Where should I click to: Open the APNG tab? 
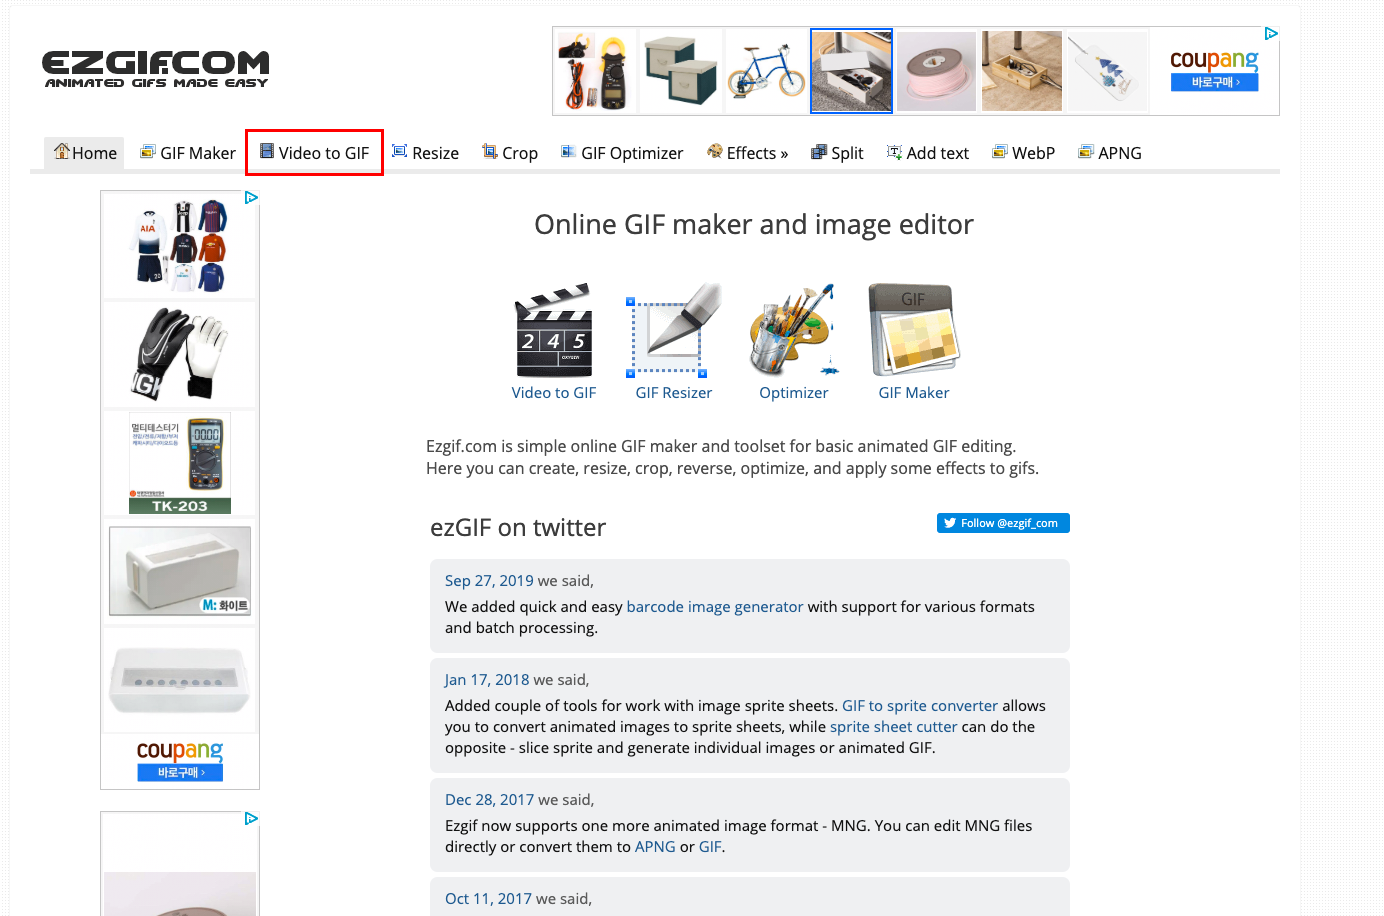(x=1110, y=153)
